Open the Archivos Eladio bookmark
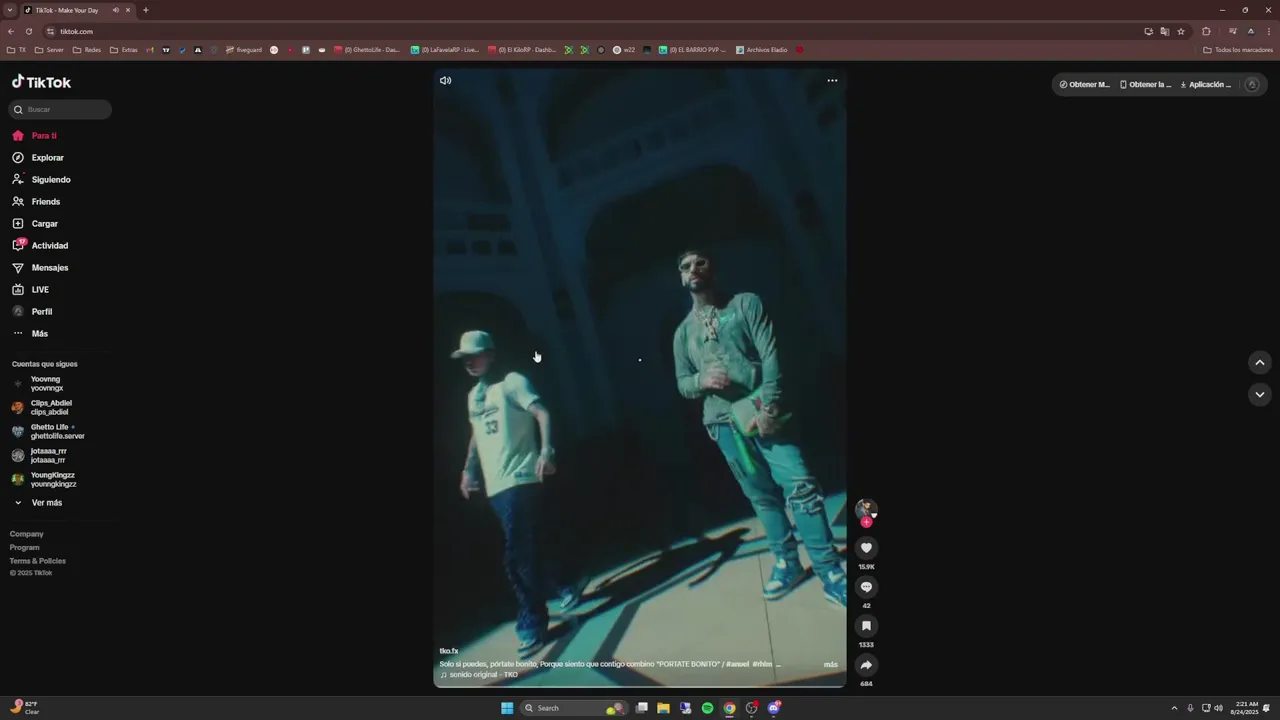This screenshot has height=720, width=1280. (x=762, y=50)
